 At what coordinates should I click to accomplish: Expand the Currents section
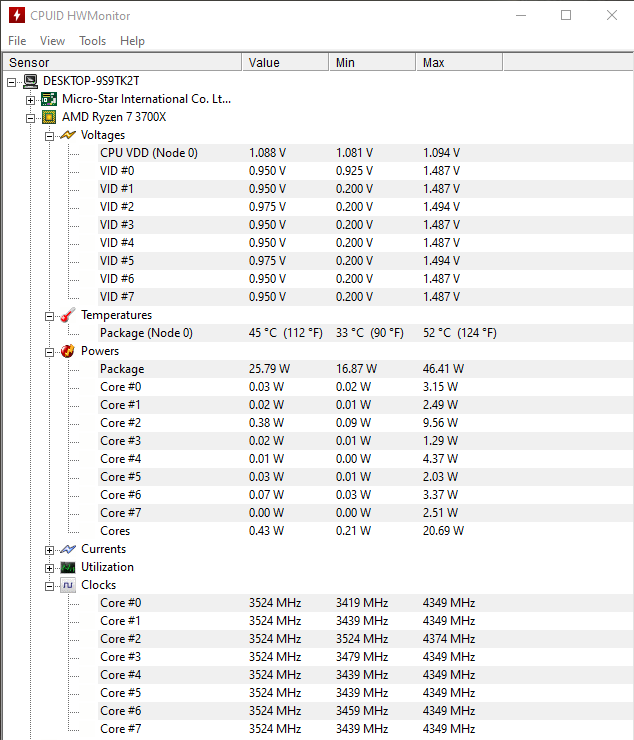click(x=50, y=550)
